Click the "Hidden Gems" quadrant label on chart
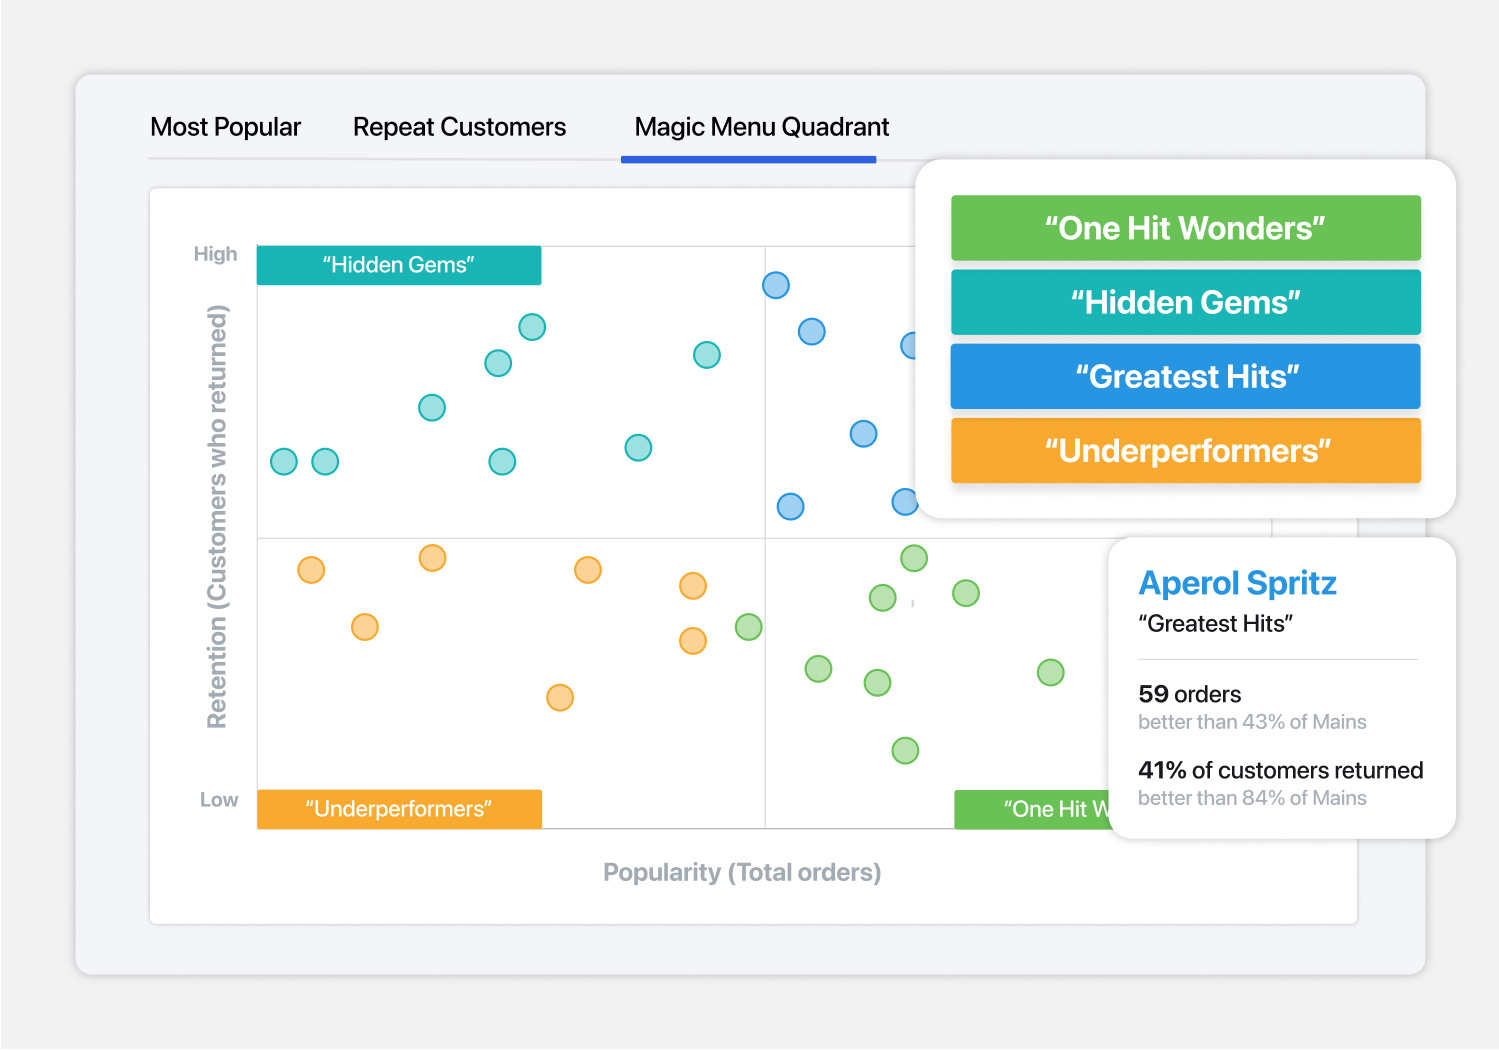Image resolution: width=1499 pixels, height=1050 pixels. pos(399,265)
